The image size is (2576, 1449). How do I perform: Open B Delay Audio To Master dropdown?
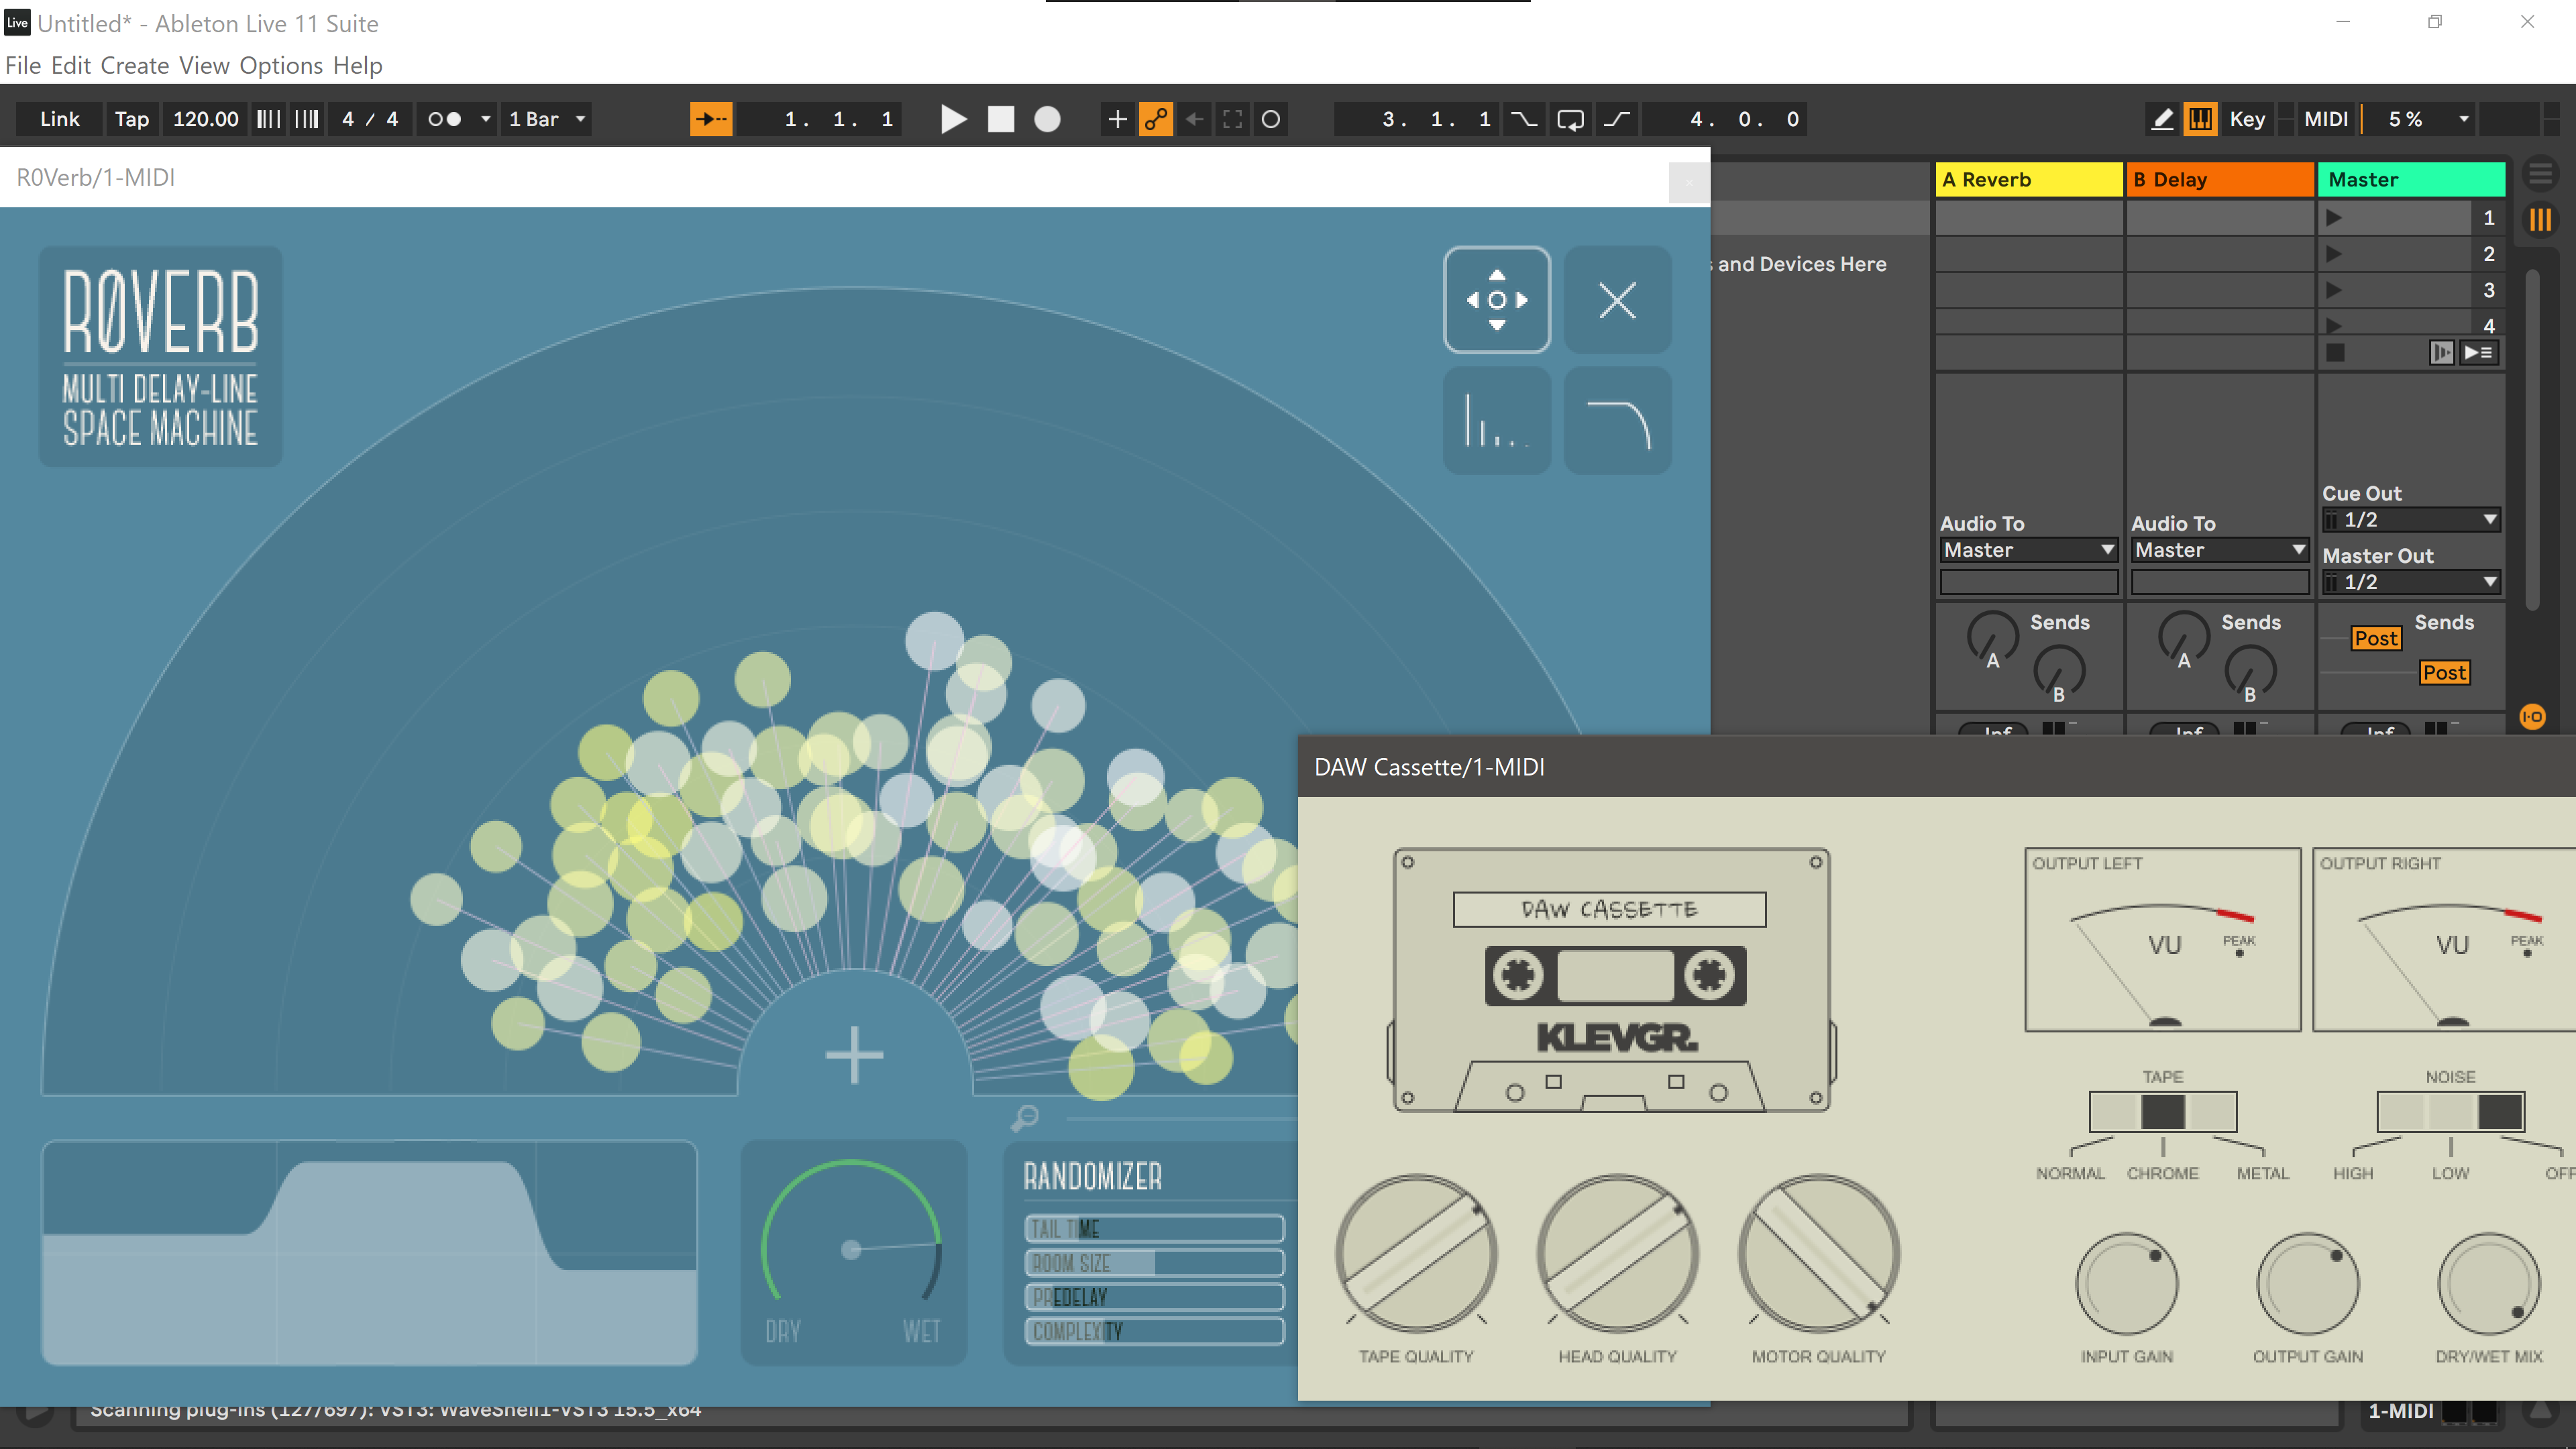pos(2220,550)
